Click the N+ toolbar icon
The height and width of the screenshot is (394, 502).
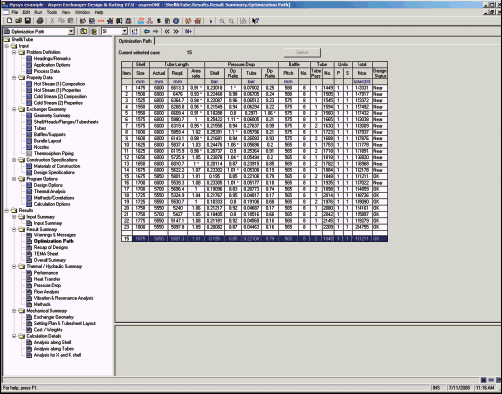pos(188,31)
